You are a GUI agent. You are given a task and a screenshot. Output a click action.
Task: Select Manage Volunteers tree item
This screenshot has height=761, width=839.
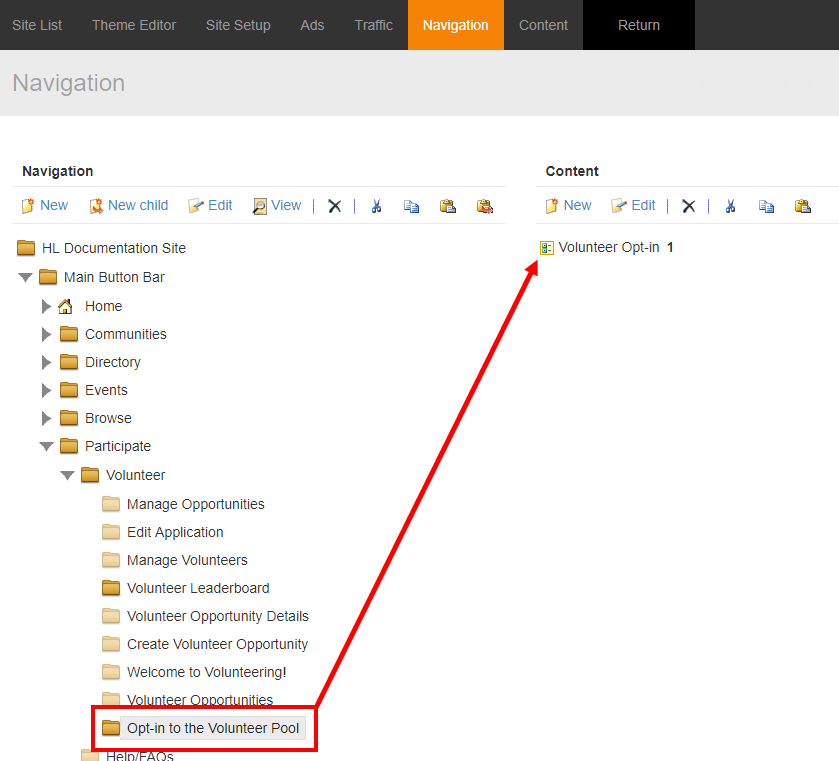(187, 560)
